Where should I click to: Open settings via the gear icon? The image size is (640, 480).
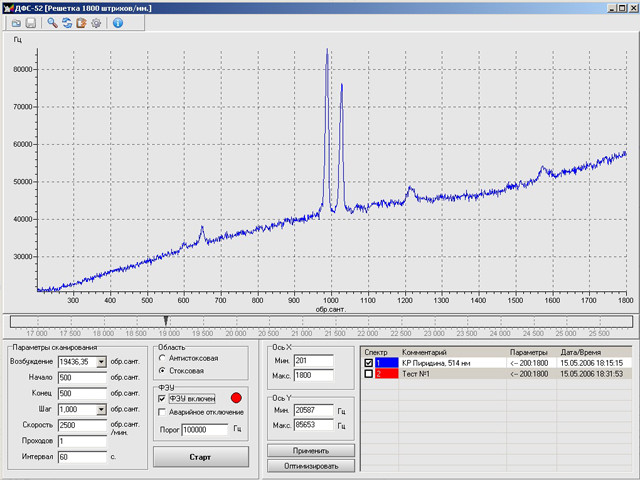pos(96,22)
